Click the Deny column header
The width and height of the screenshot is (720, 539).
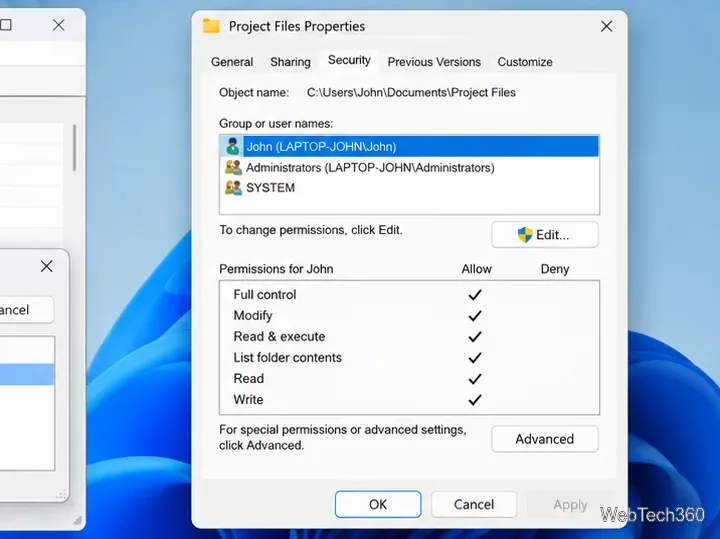(555, 269)
